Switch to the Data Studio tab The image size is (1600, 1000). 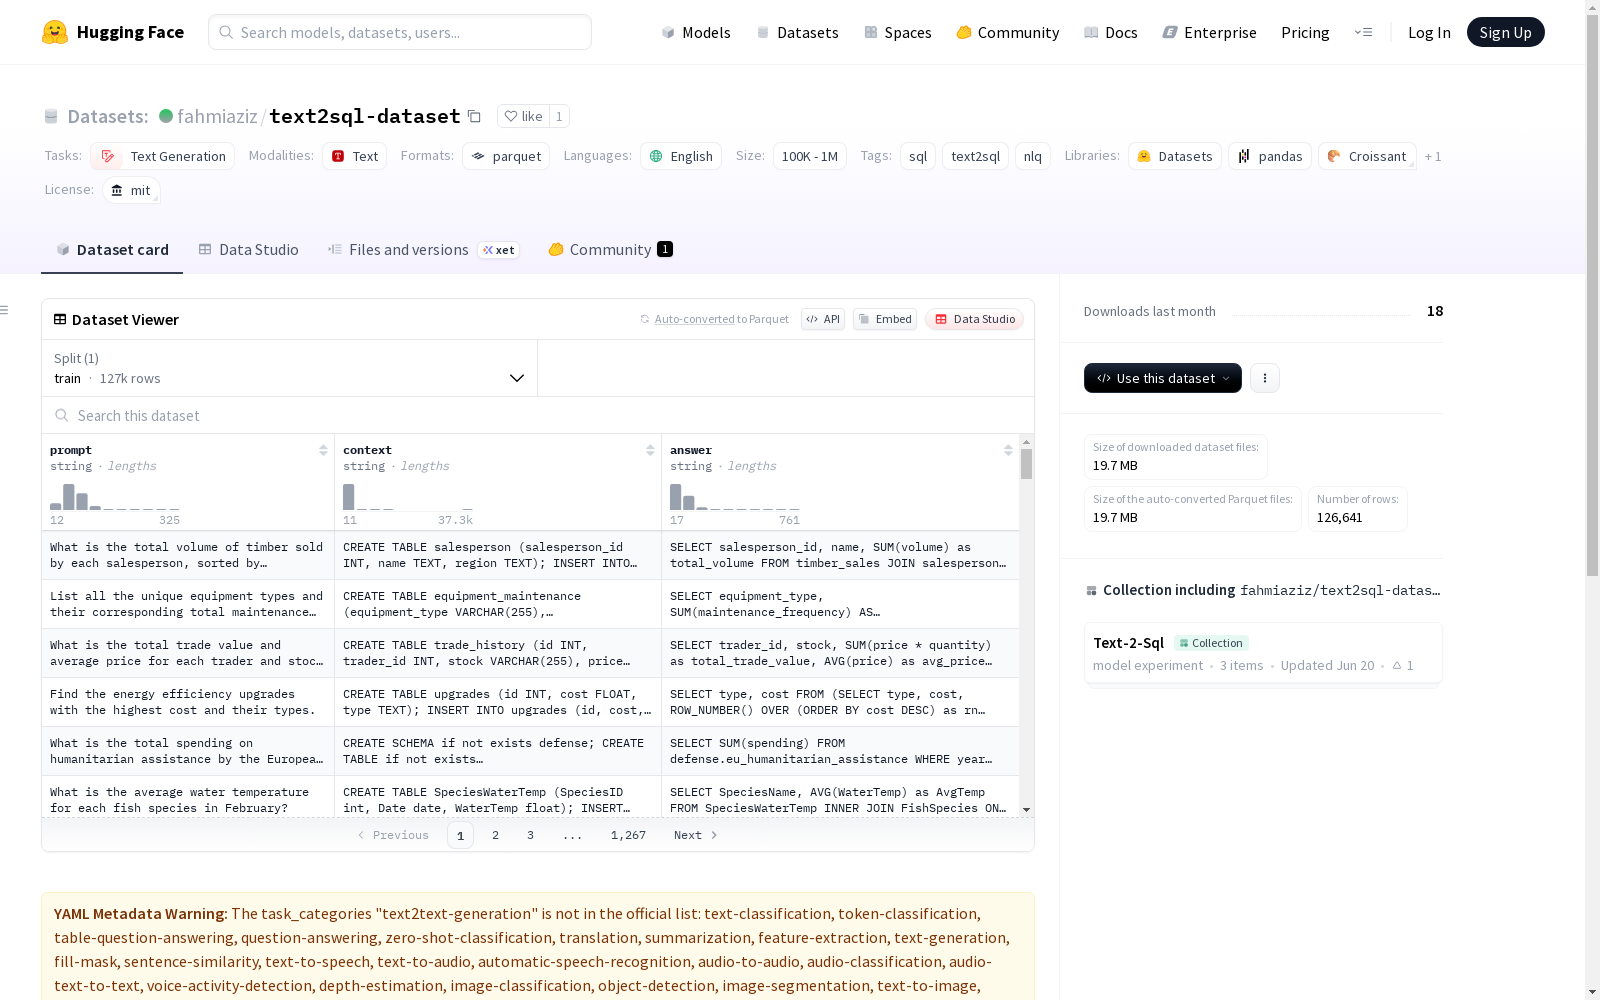coord(249,250)
